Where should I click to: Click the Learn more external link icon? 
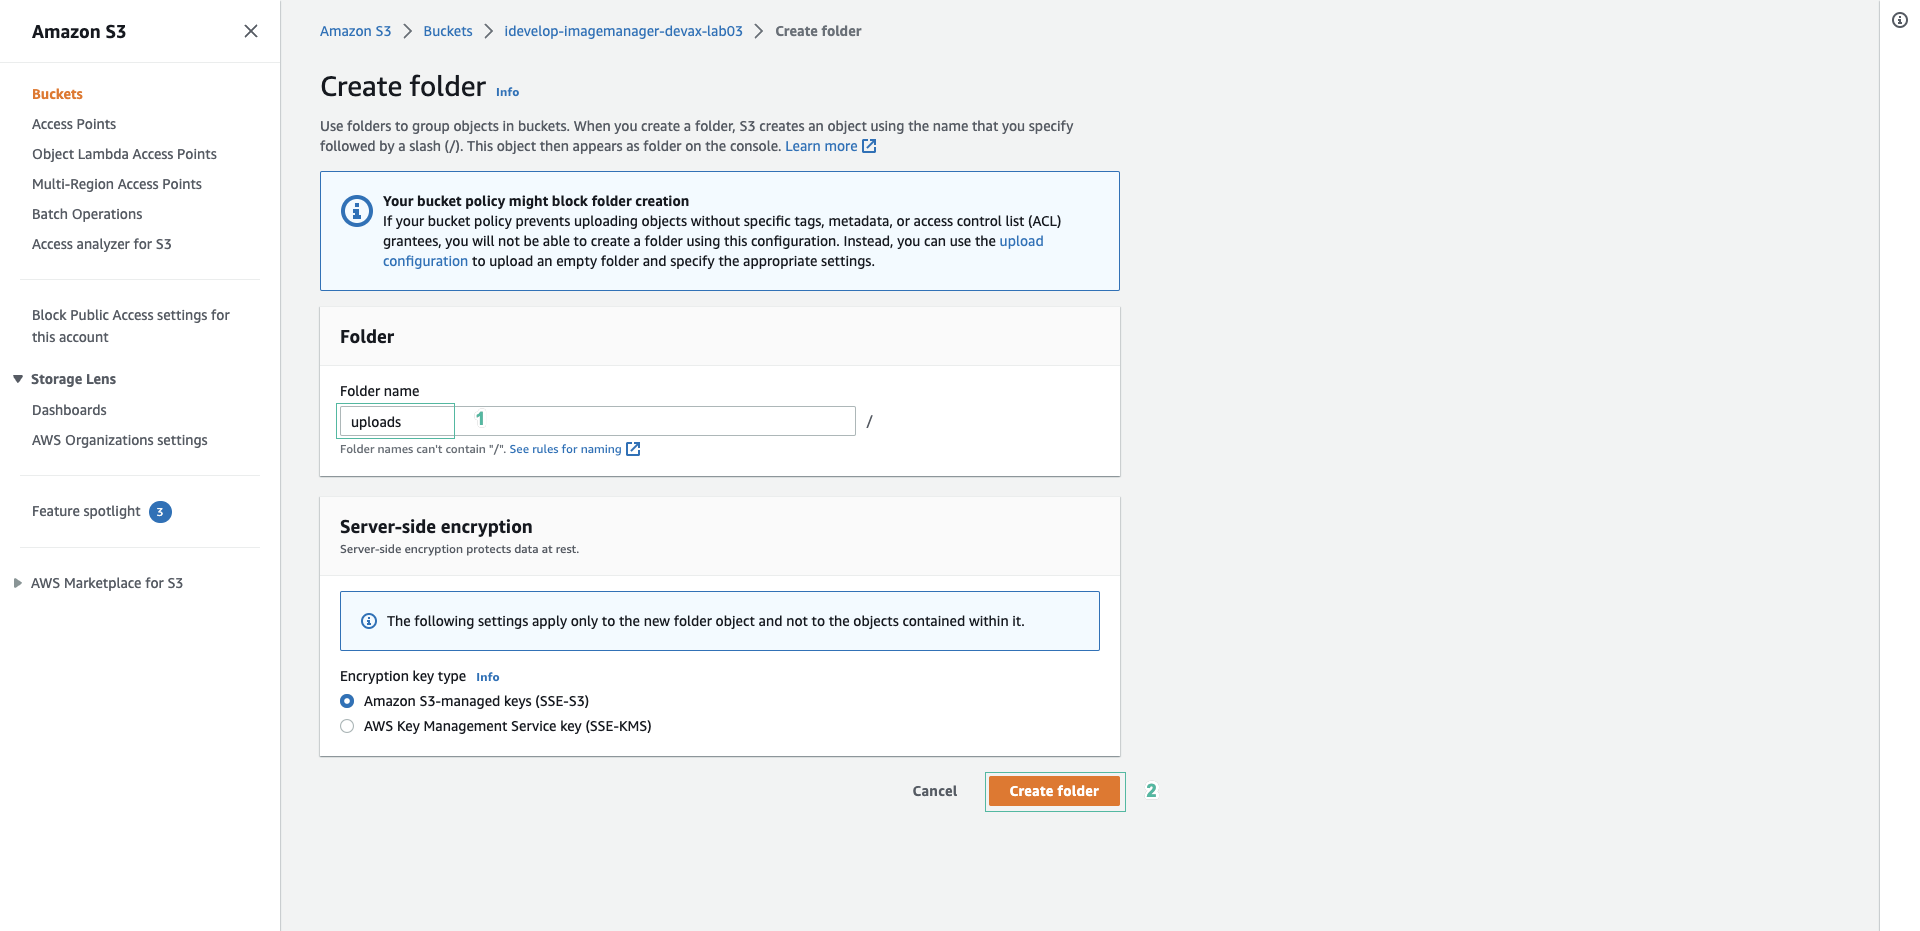[869, 146]
